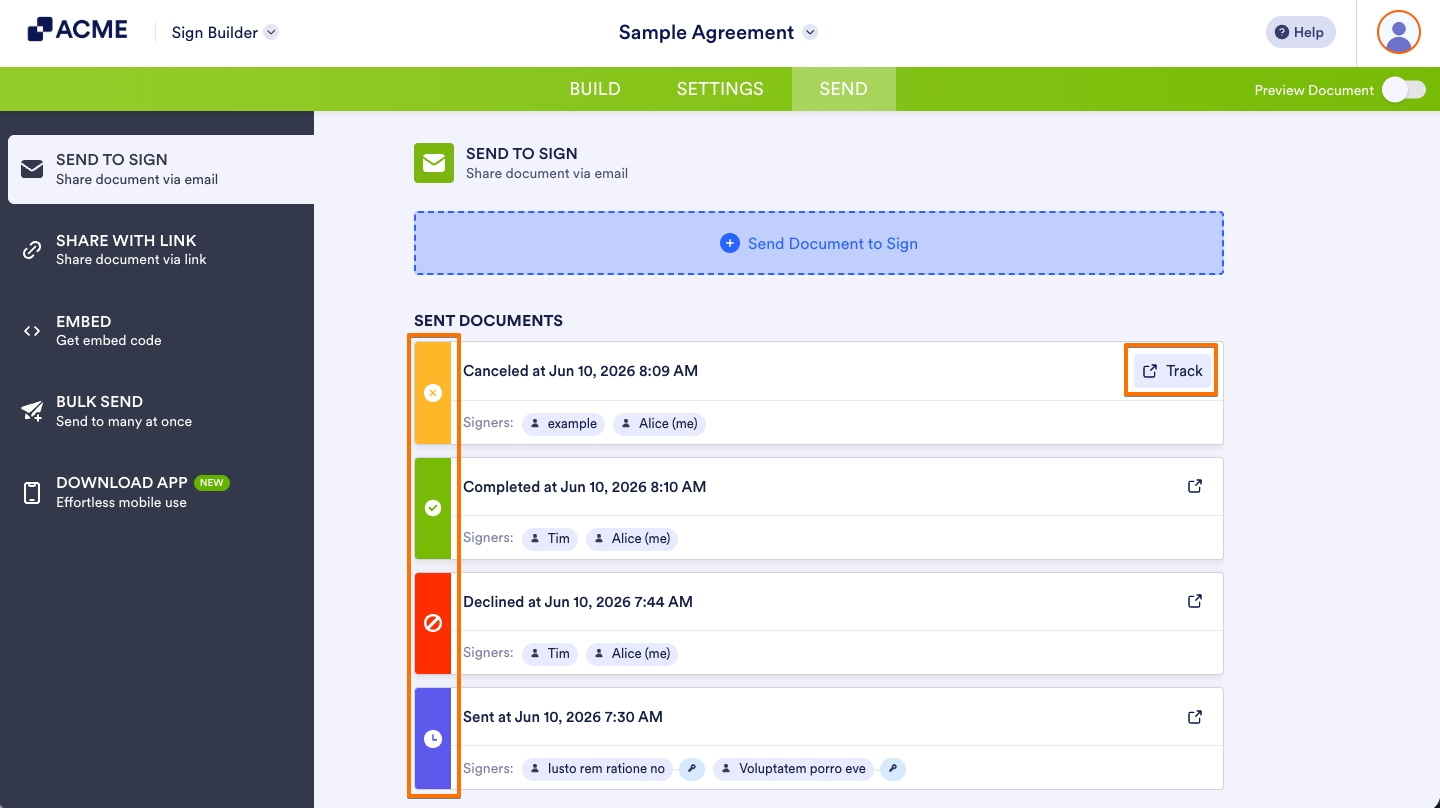Click the red declined status icon
Screen dimensions: 1440x808
433,623
